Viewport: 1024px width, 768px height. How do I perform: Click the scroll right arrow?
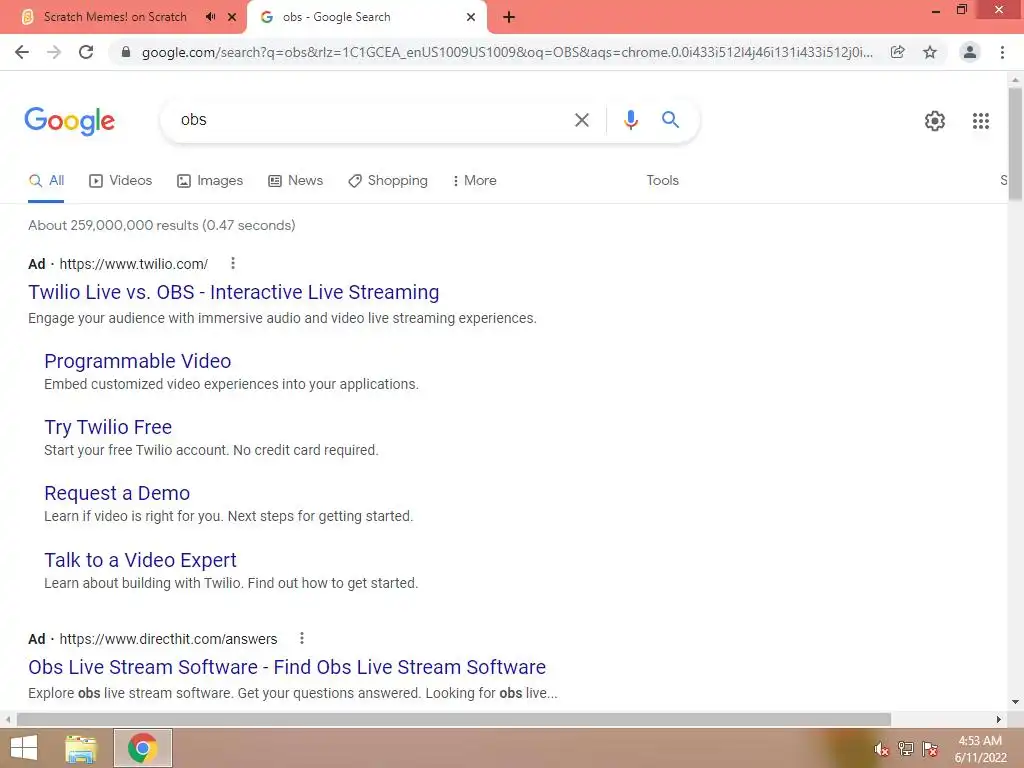tap(999, 719)
